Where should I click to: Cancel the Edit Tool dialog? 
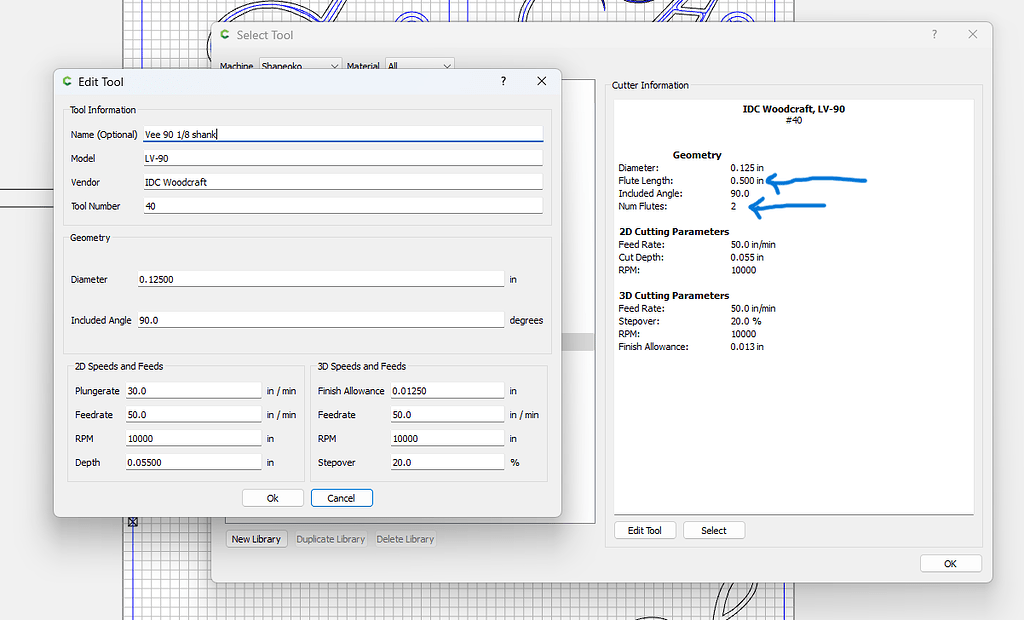pyautogui.click(x=341, y=497)
